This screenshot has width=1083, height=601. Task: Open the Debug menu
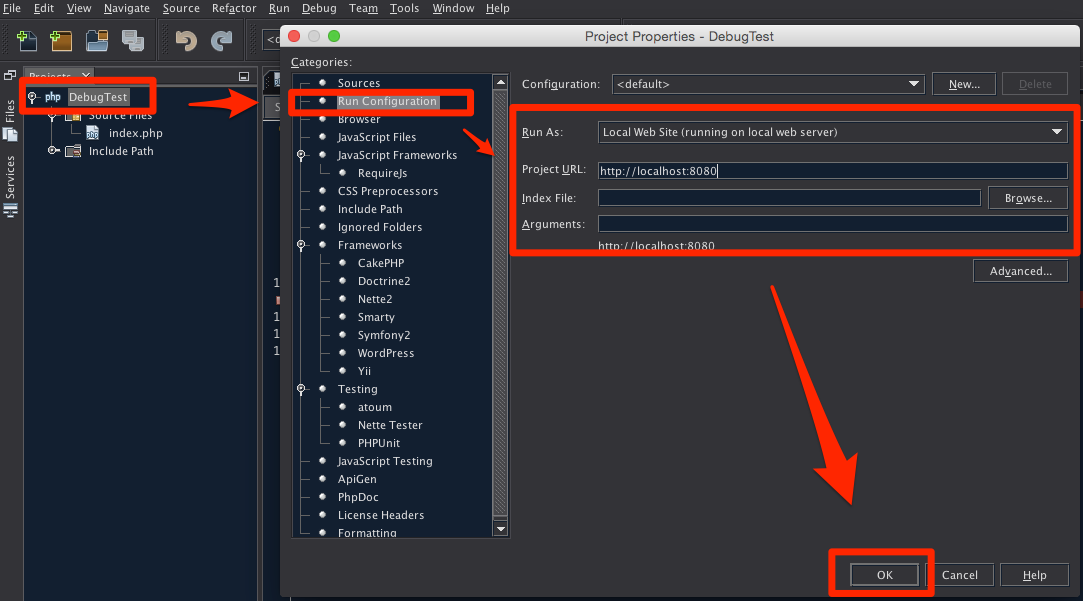point(319,8)
